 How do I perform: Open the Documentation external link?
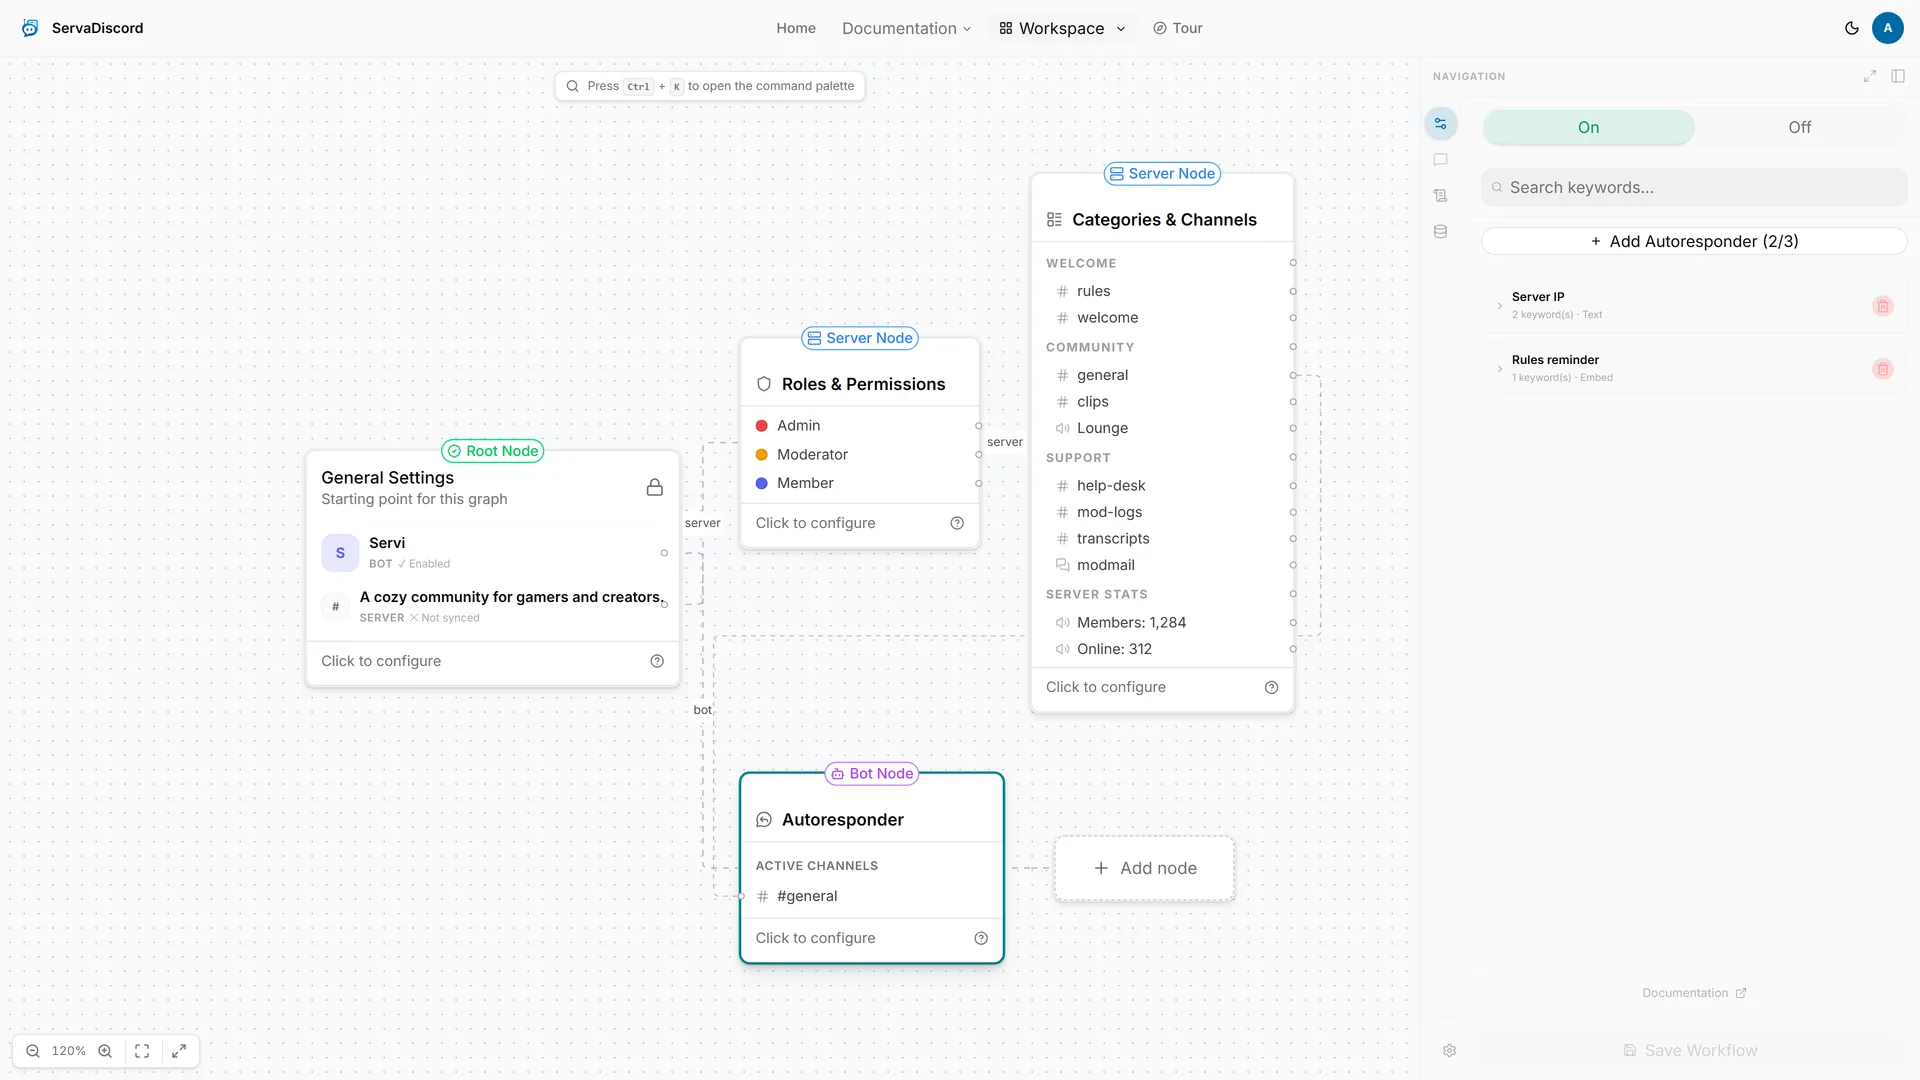coord(1694,993)
